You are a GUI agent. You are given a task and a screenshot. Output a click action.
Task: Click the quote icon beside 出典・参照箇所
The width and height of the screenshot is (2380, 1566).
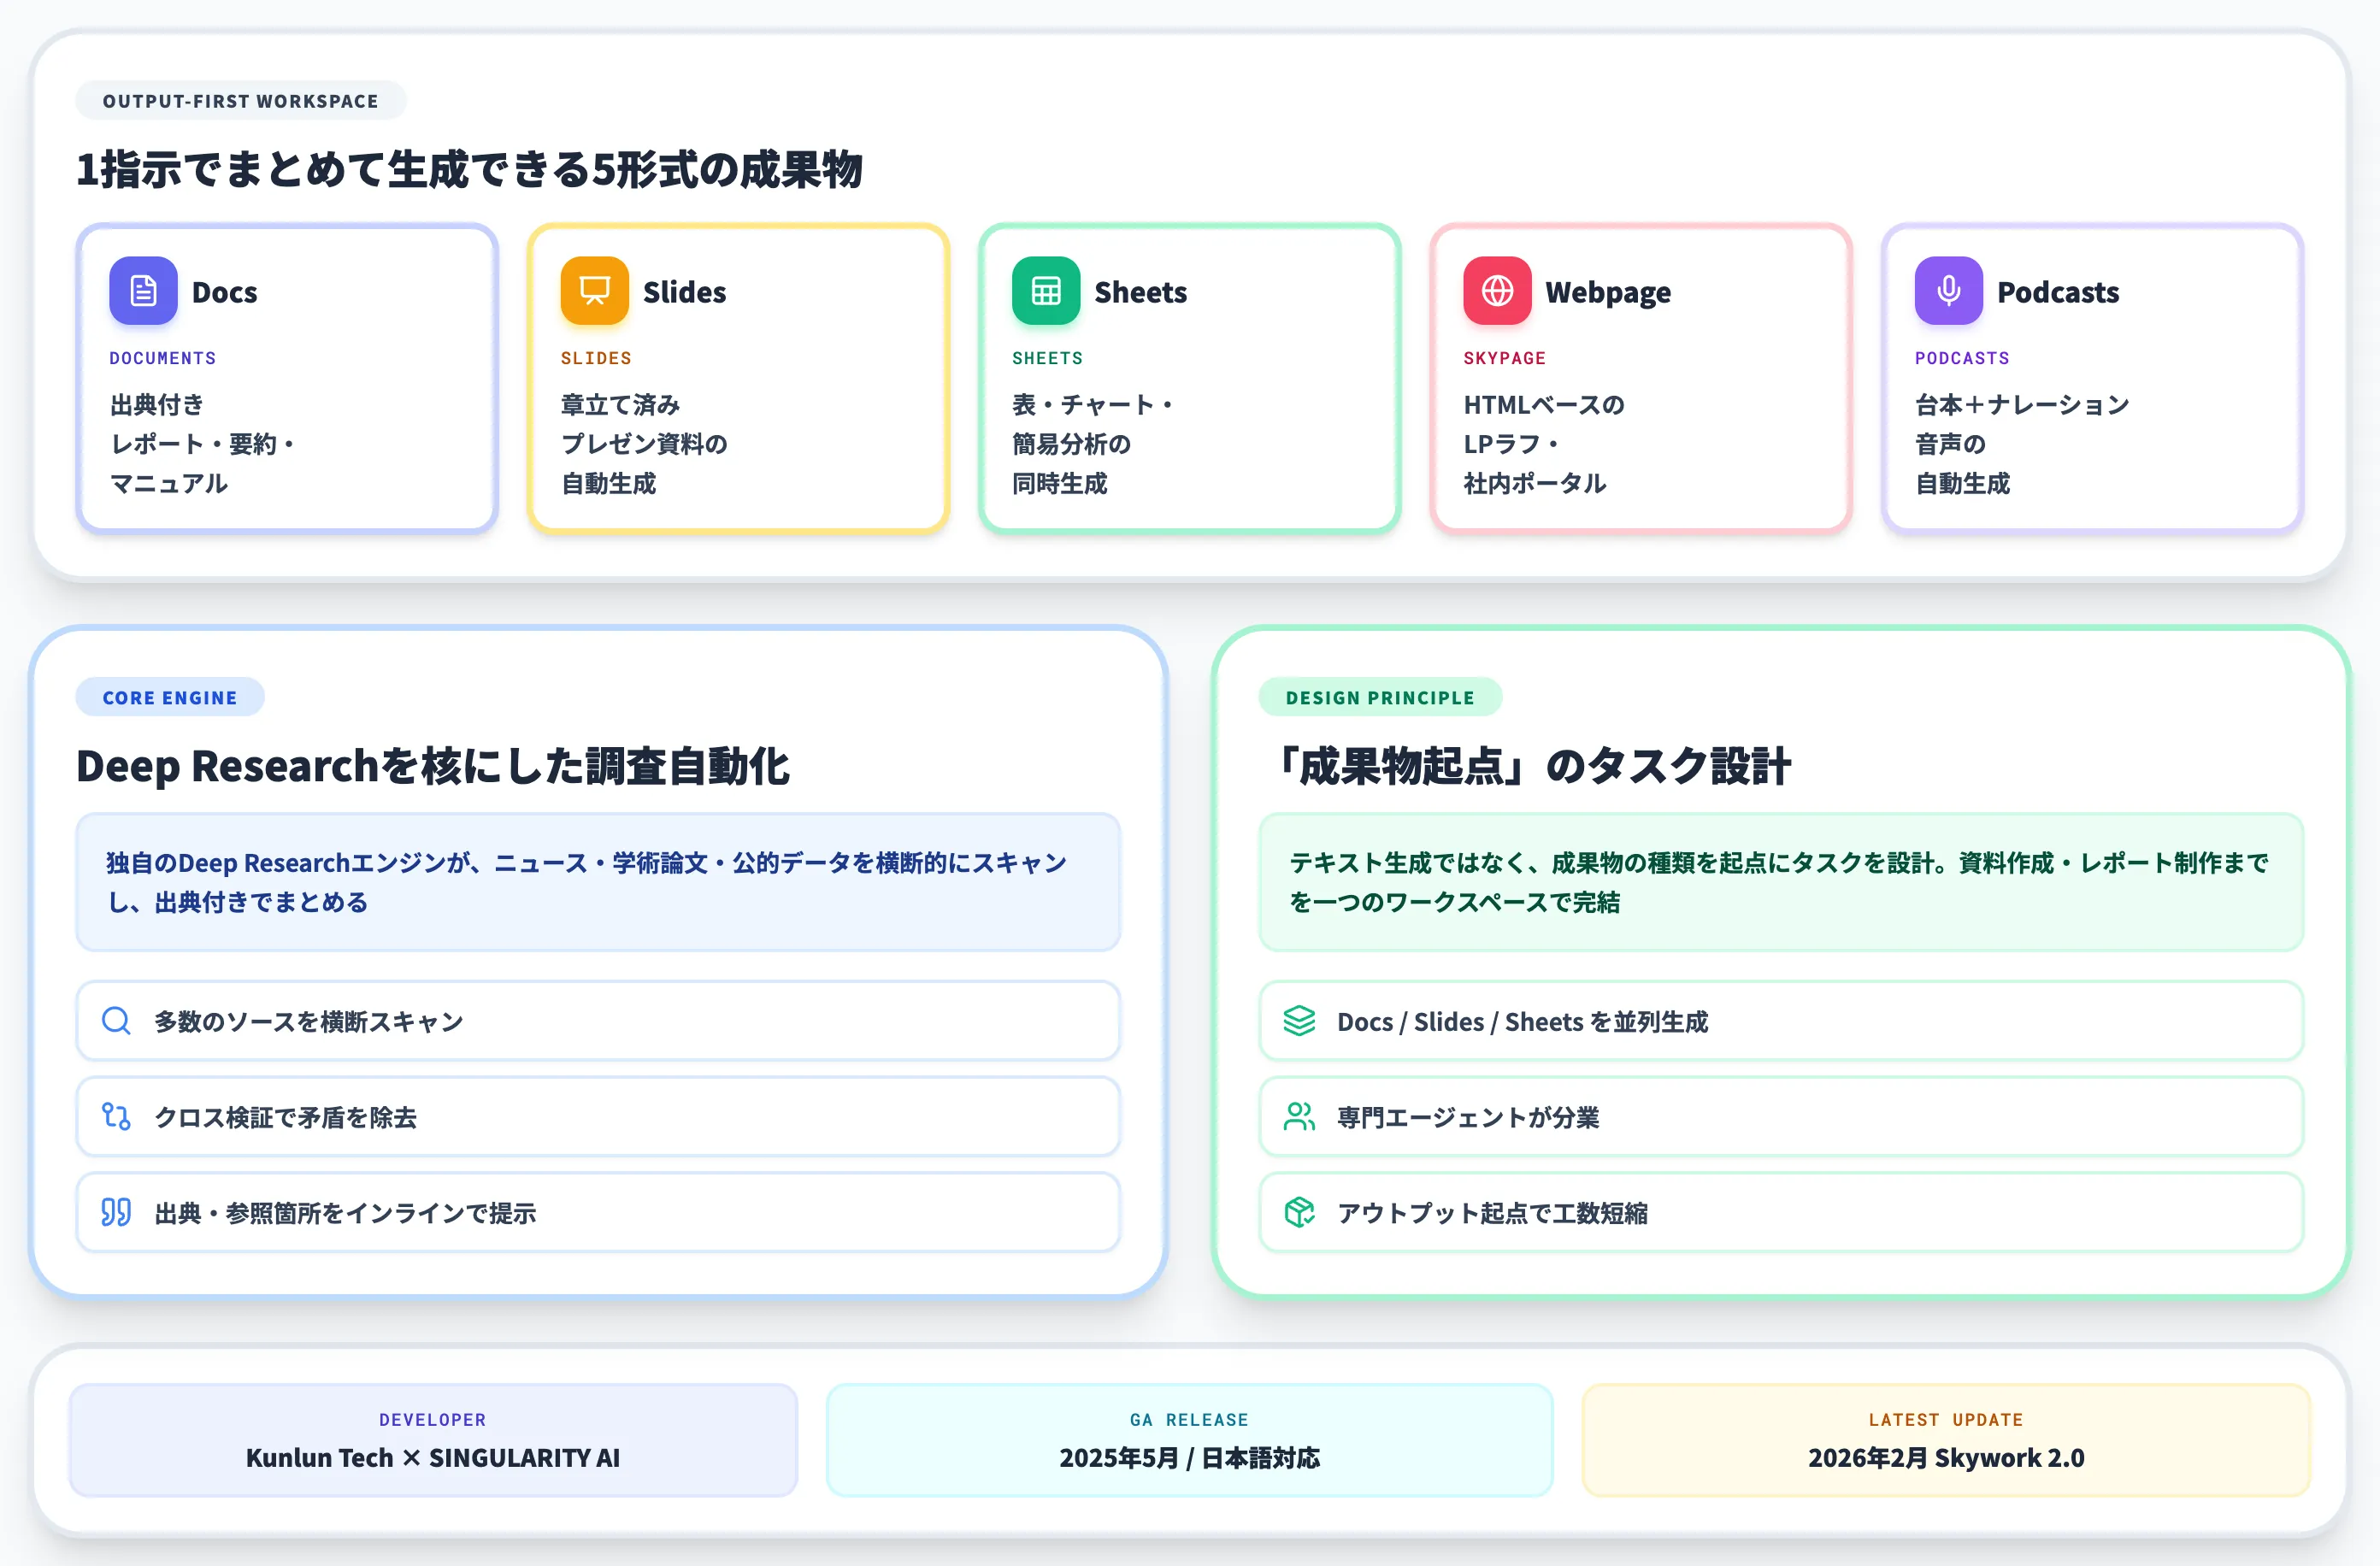click(116, 1213)
